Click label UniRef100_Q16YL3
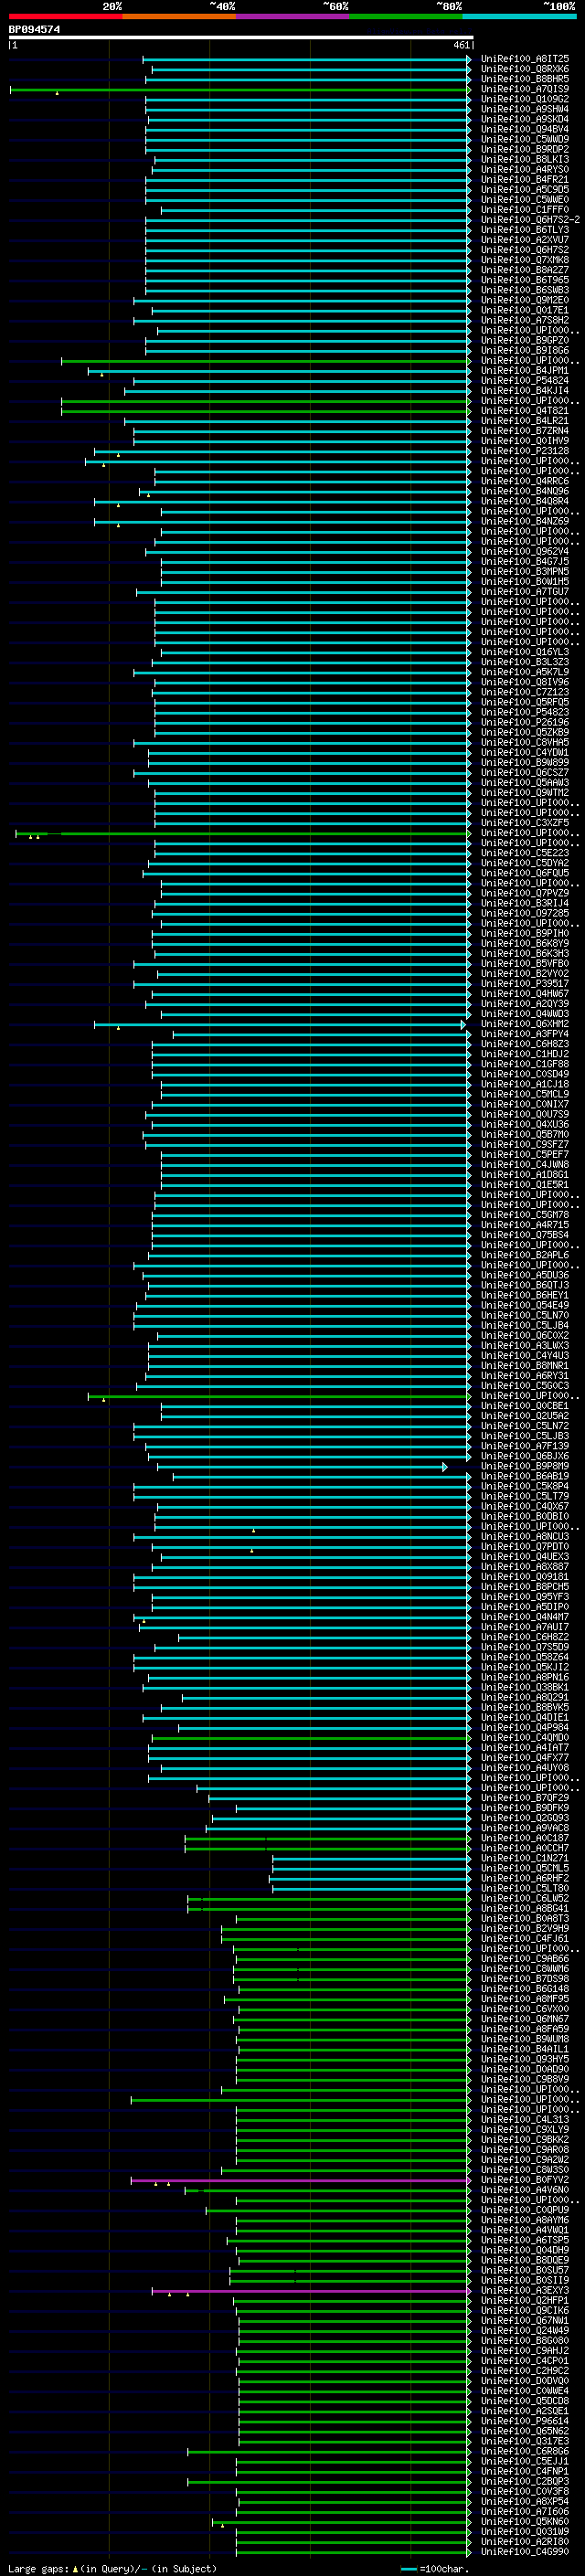 coord(524,652)
